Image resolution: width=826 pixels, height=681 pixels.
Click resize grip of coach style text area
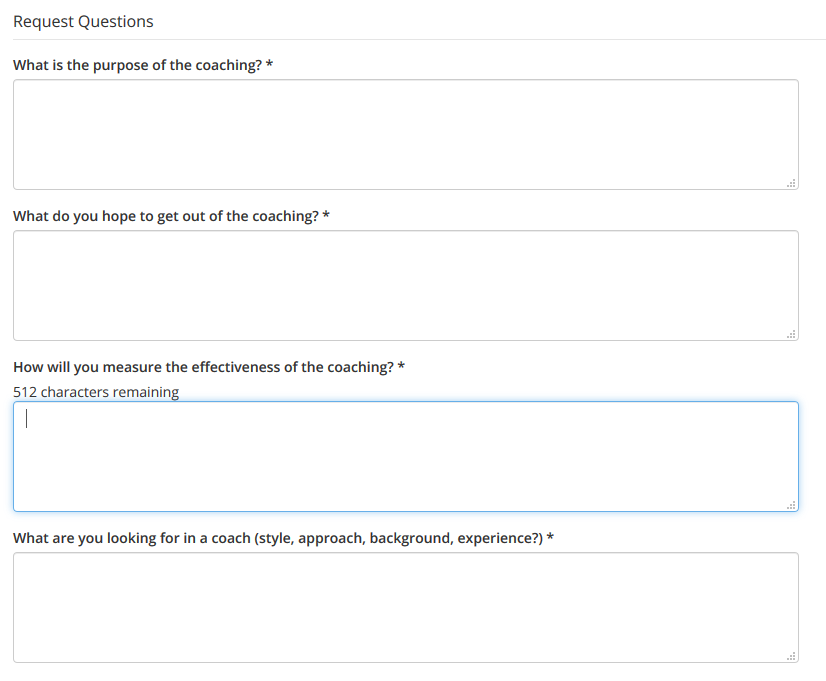coord(791,656)
